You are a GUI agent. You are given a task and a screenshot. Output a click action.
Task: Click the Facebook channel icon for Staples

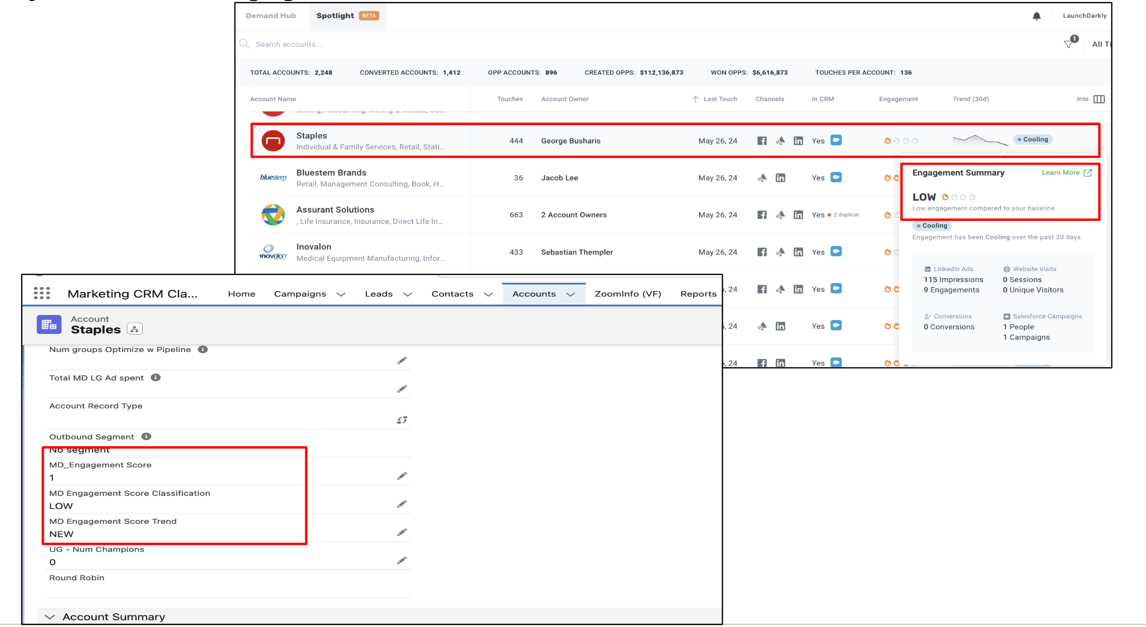(762, 141)
